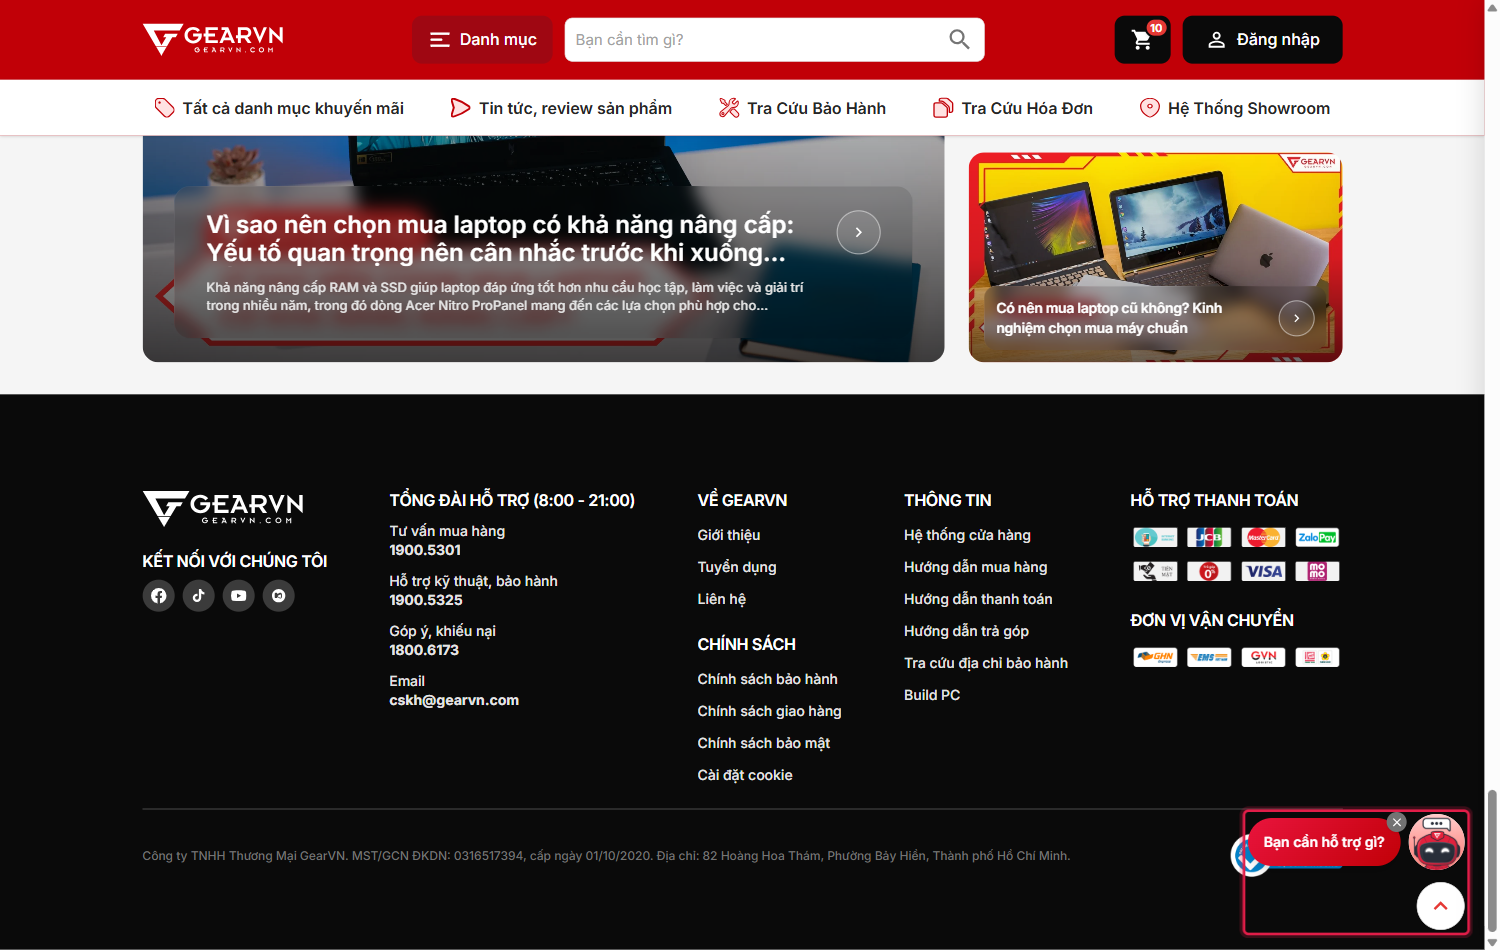This screenshot has width=1500, height=950.
Task: Open Tra Cứu Bảo Hành menu item
Action: [802, 108]
